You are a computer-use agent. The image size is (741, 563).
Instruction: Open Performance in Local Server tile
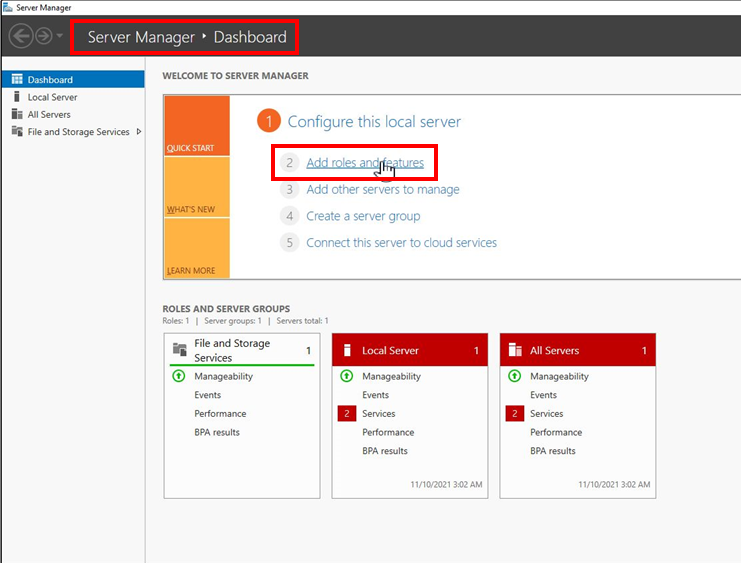tap(388, 432)
